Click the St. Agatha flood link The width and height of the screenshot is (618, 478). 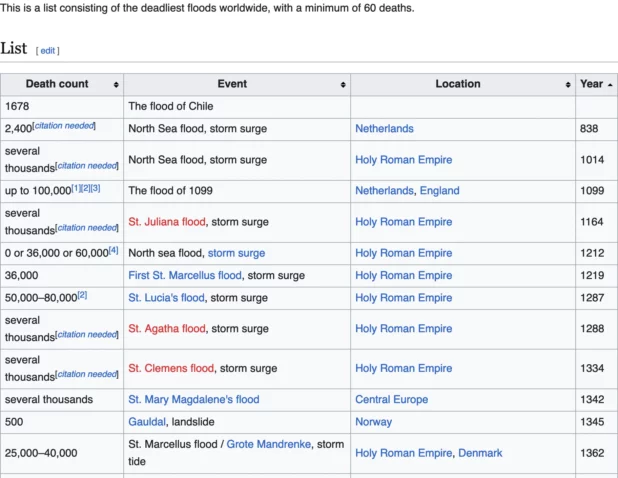166,328
